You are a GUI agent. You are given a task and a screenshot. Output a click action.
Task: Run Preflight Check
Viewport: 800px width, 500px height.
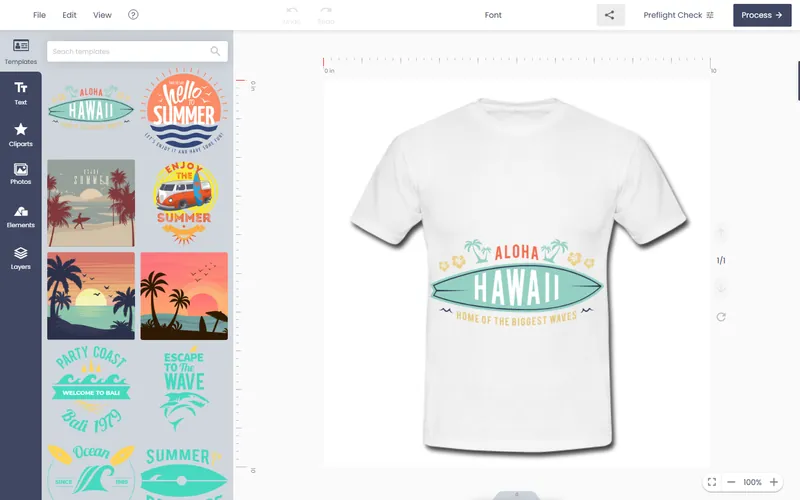[678, 15]
